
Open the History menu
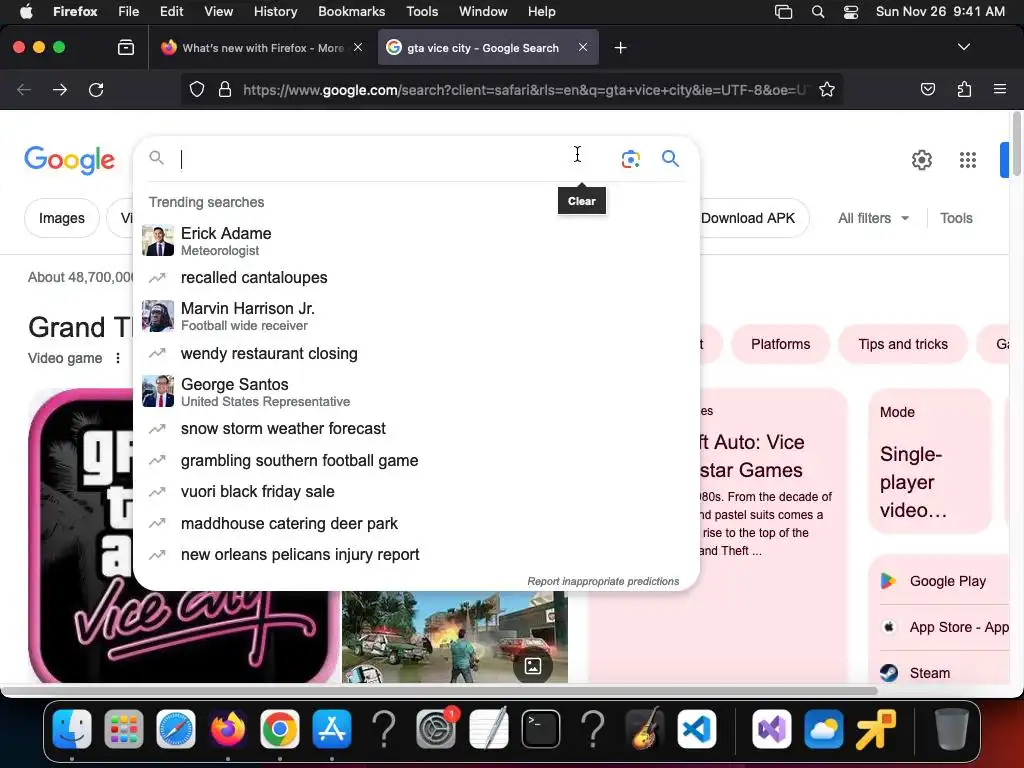(x=275, y=12)
